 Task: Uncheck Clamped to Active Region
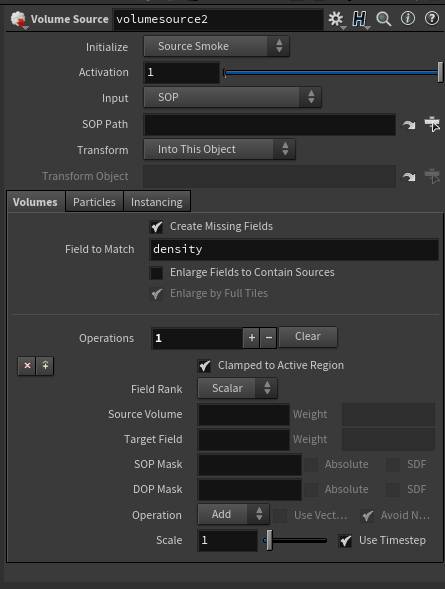pos(204,365)
